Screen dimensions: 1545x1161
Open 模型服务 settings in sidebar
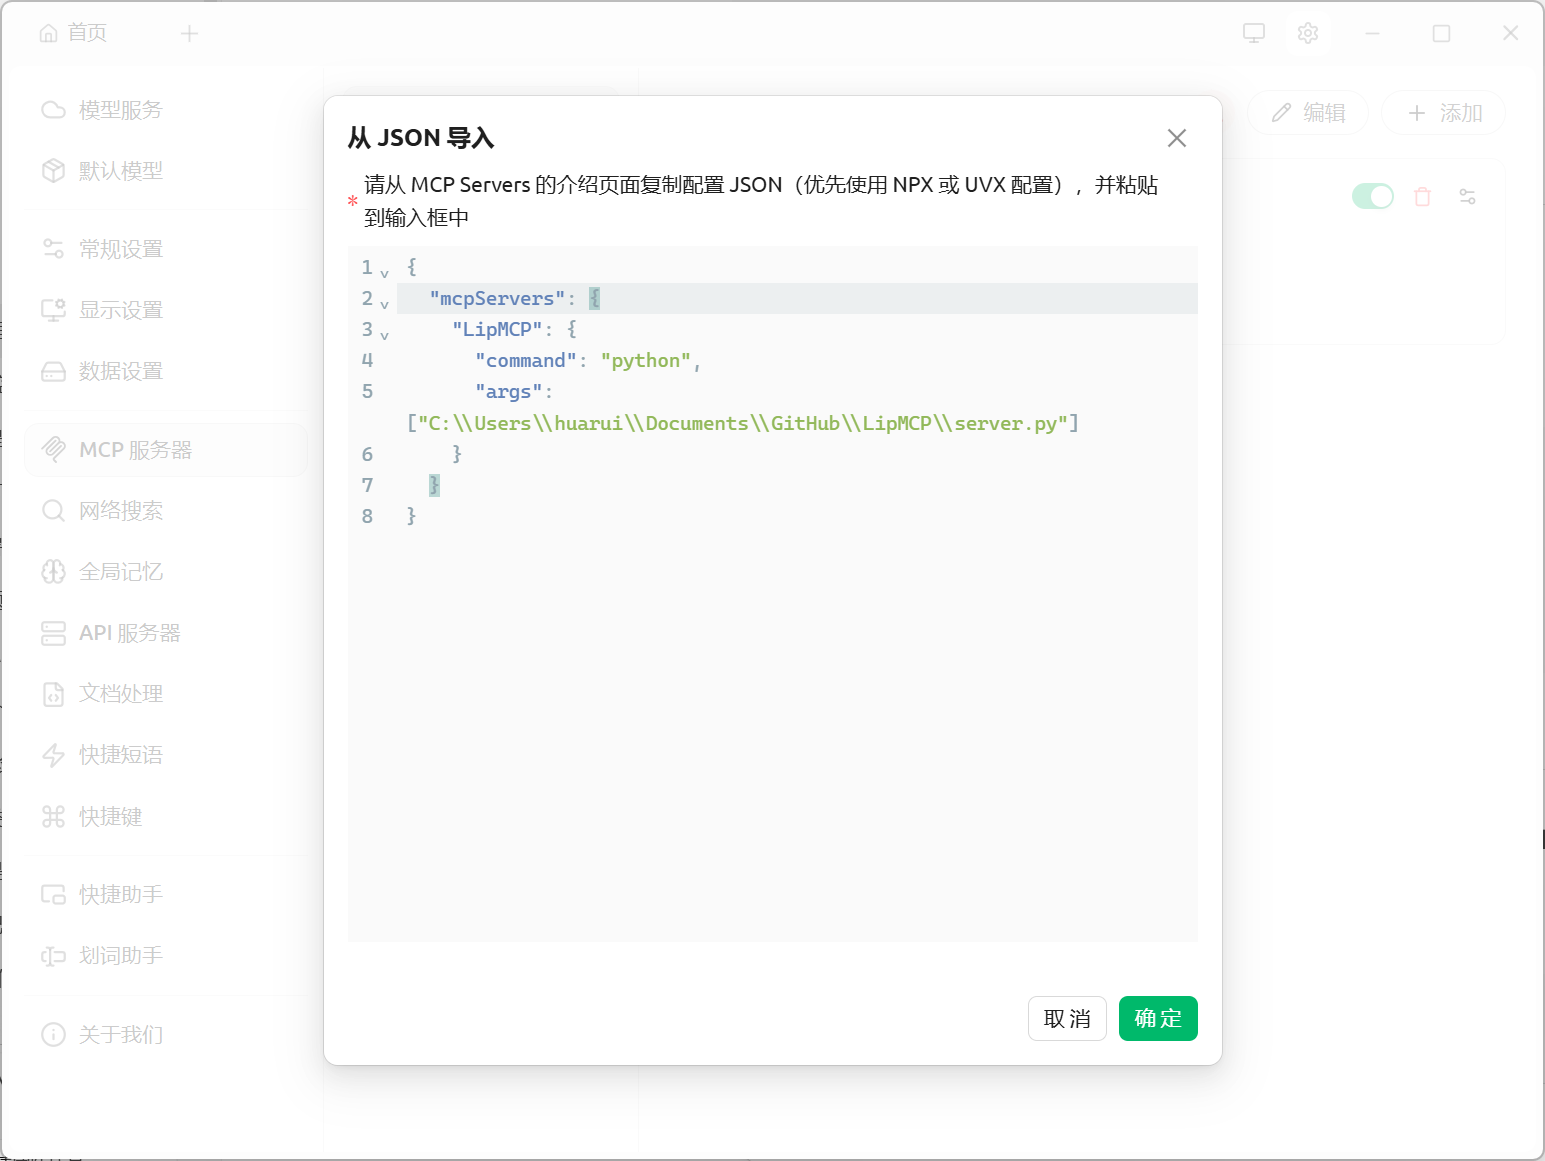click(x=166, y=110)
